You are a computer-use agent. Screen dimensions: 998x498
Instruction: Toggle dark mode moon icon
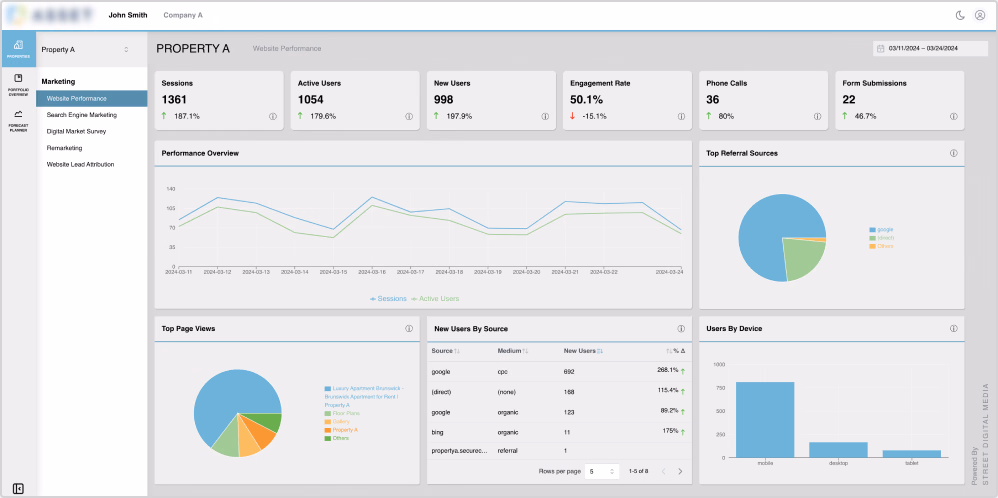960,15
